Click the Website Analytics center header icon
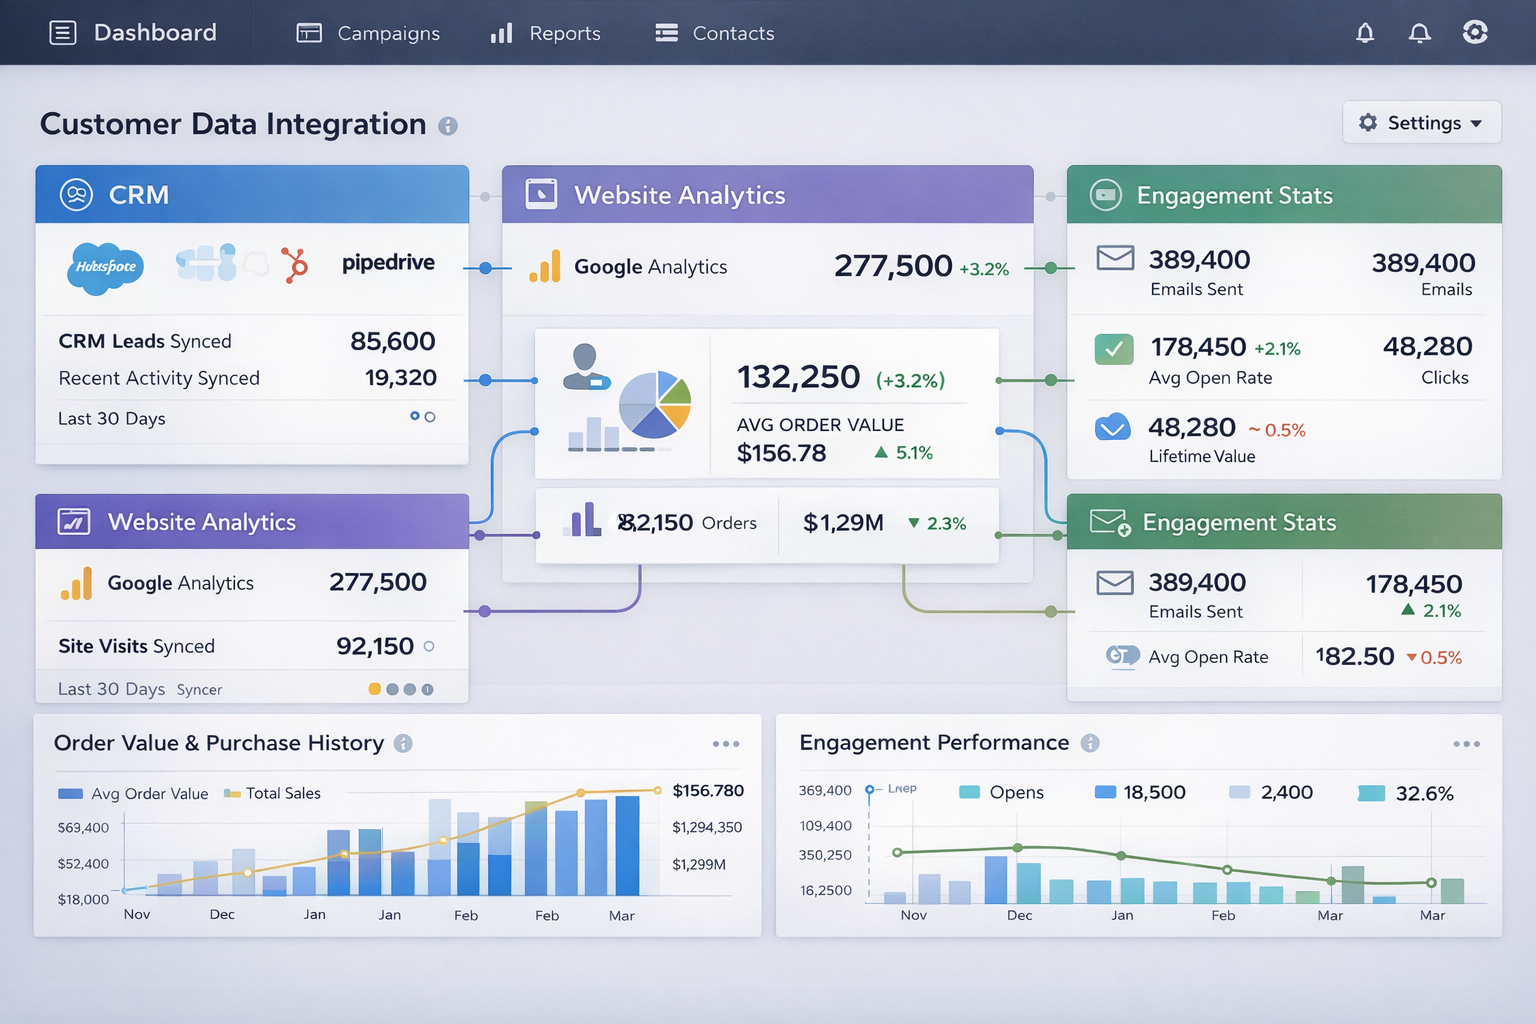 point(541,194)
